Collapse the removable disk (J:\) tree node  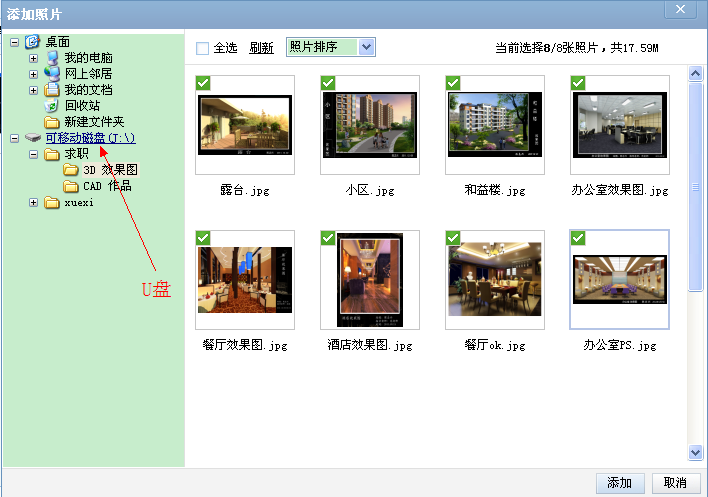(x=14, y=138)
